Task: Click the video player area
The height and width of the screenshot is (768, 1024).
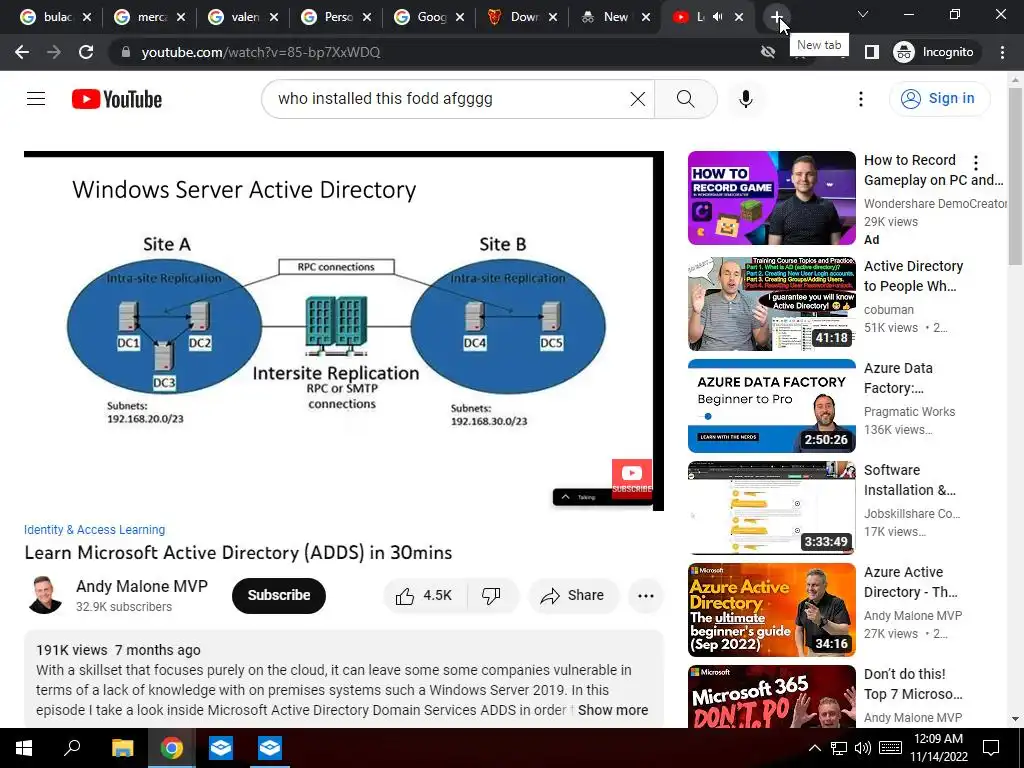Action: pos(344,331)
